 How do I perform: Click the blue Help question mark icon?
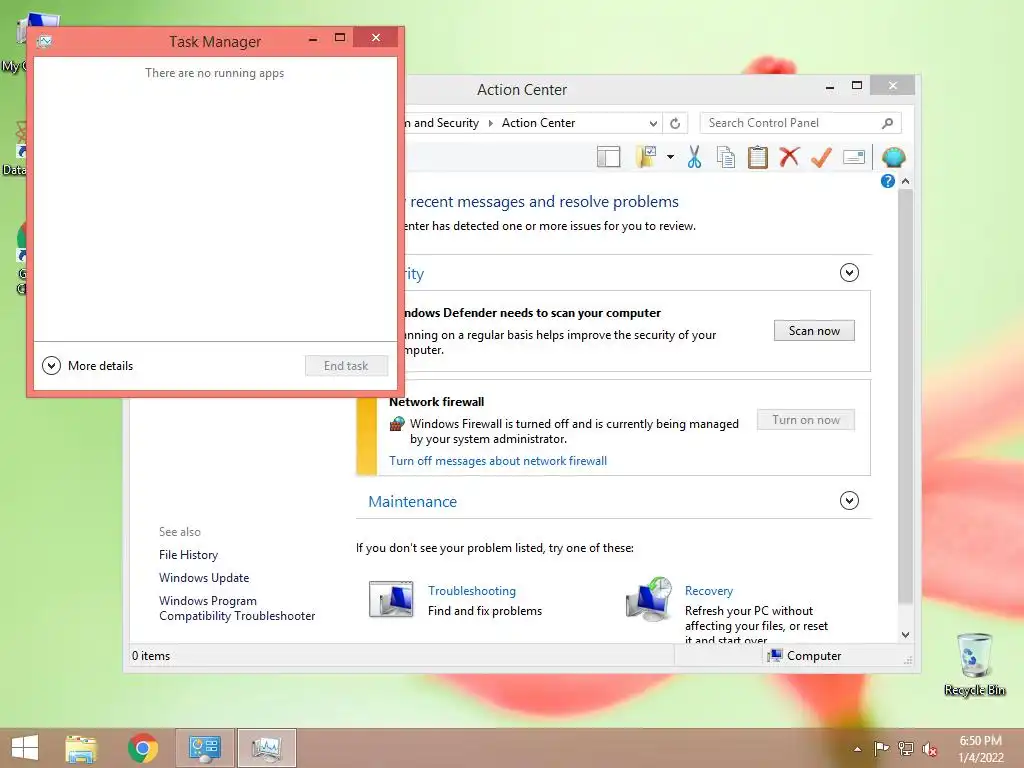[888, 181]
